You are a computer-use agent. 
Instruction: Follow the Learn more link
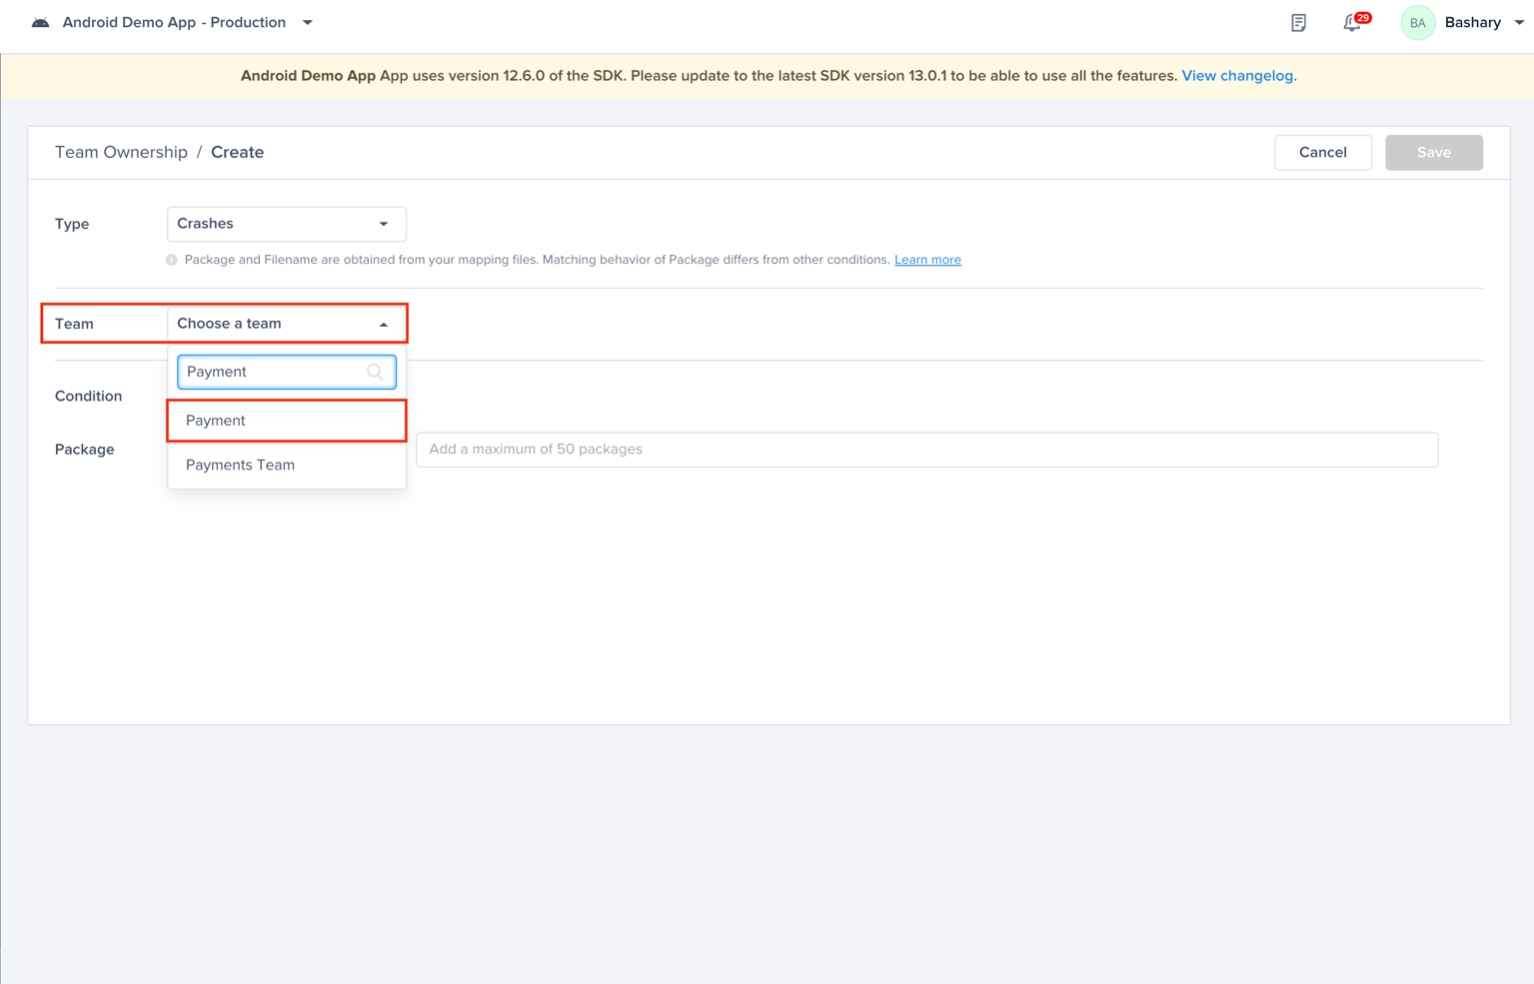927,260
